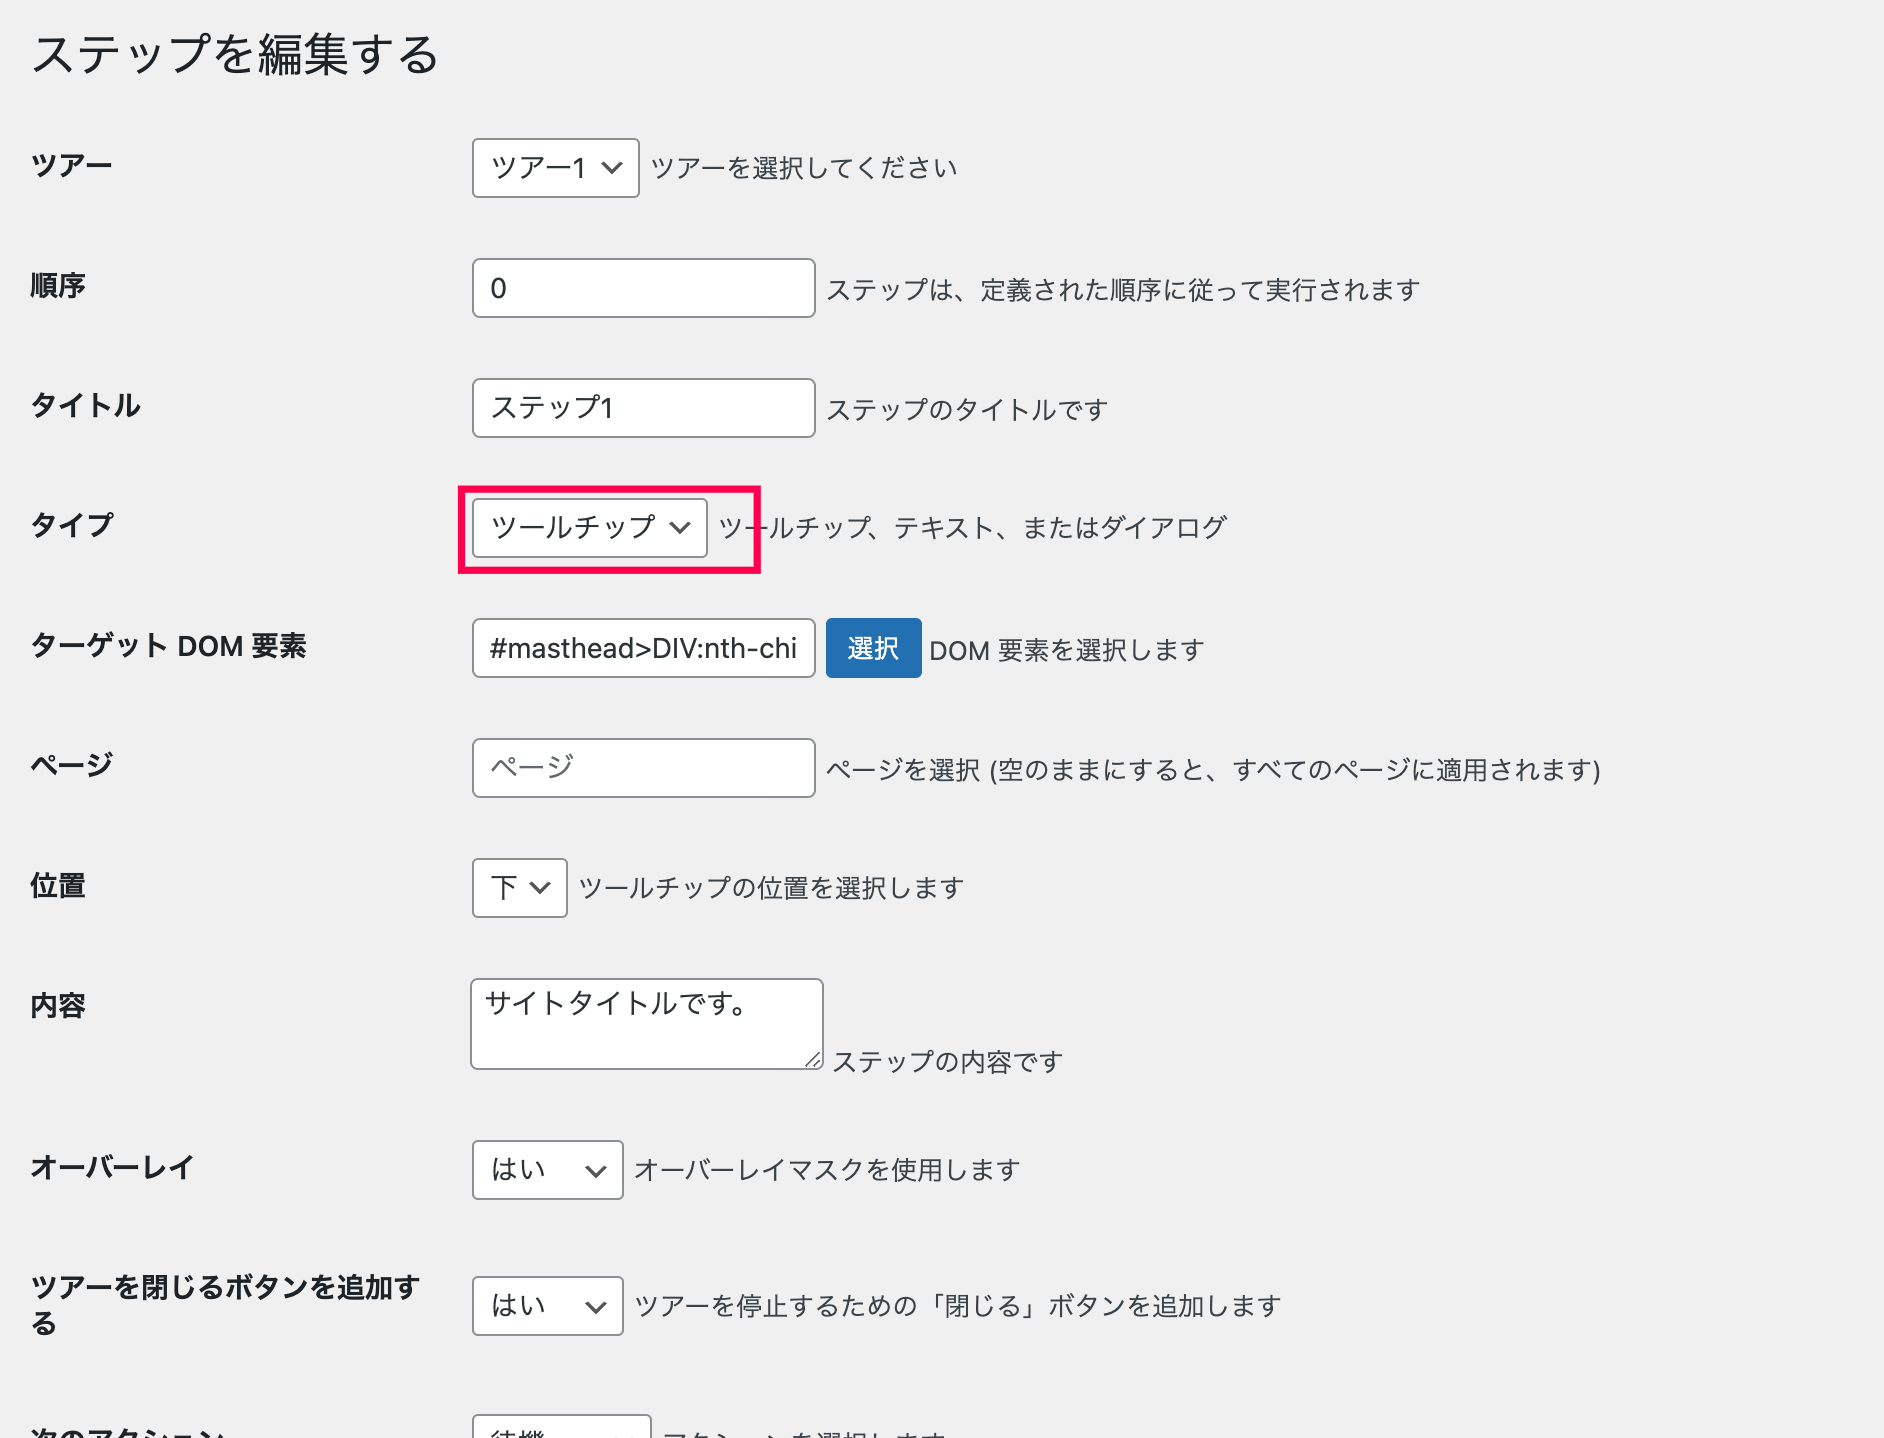
Task: Click the target DOM element field with #masthead
Action: tap(643, 648)
